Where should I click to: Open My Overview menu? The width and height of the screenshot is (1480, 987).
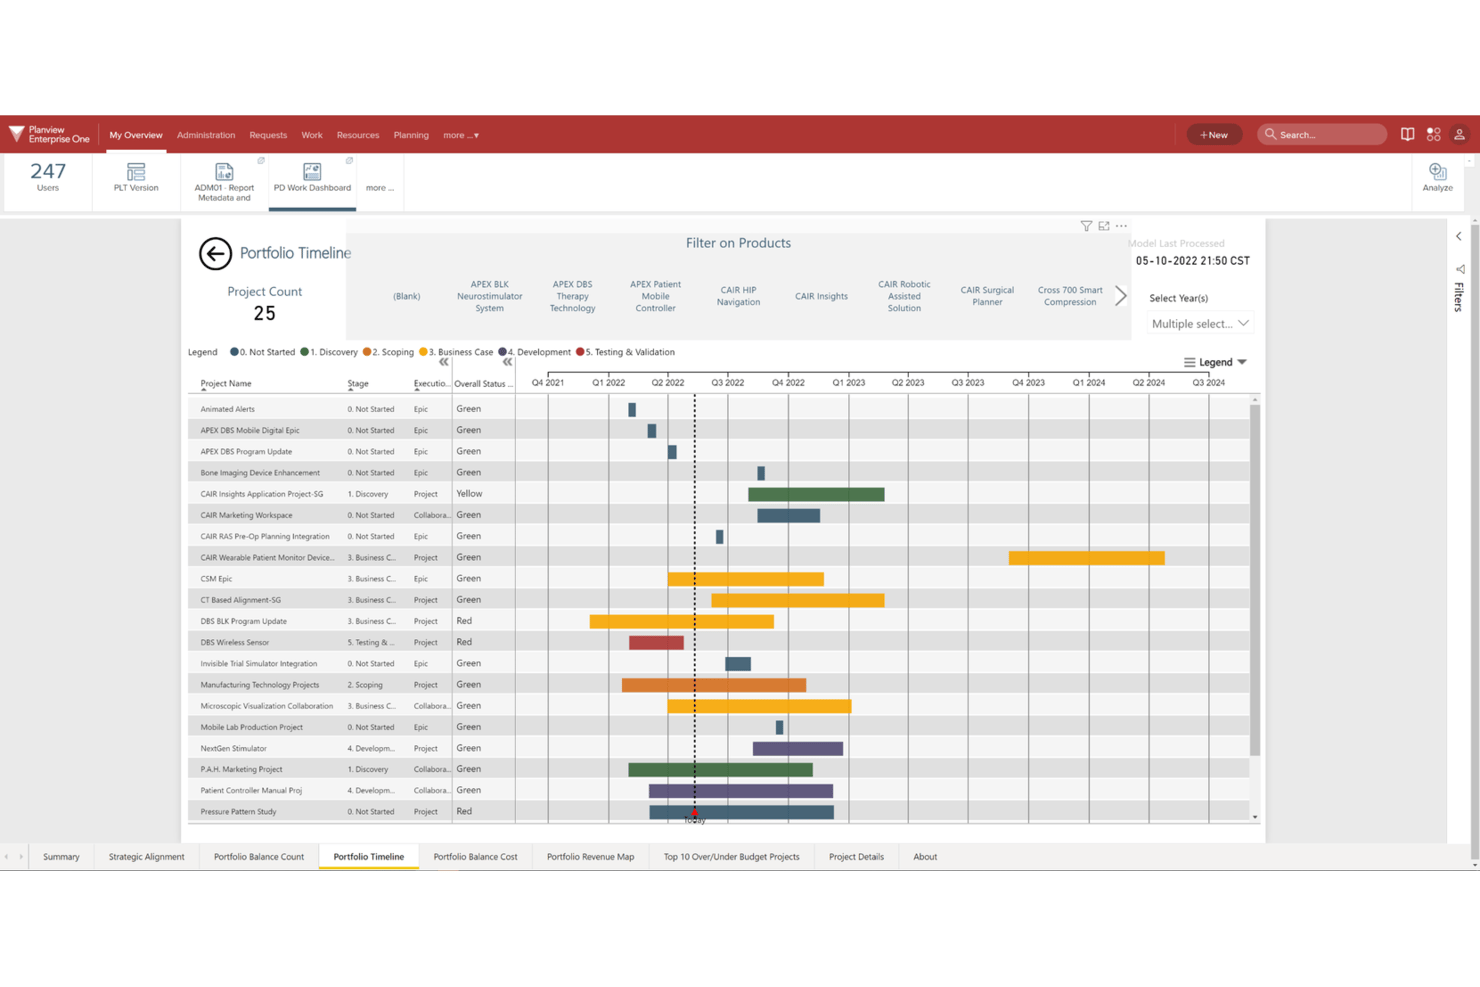[x=136, y=135]
